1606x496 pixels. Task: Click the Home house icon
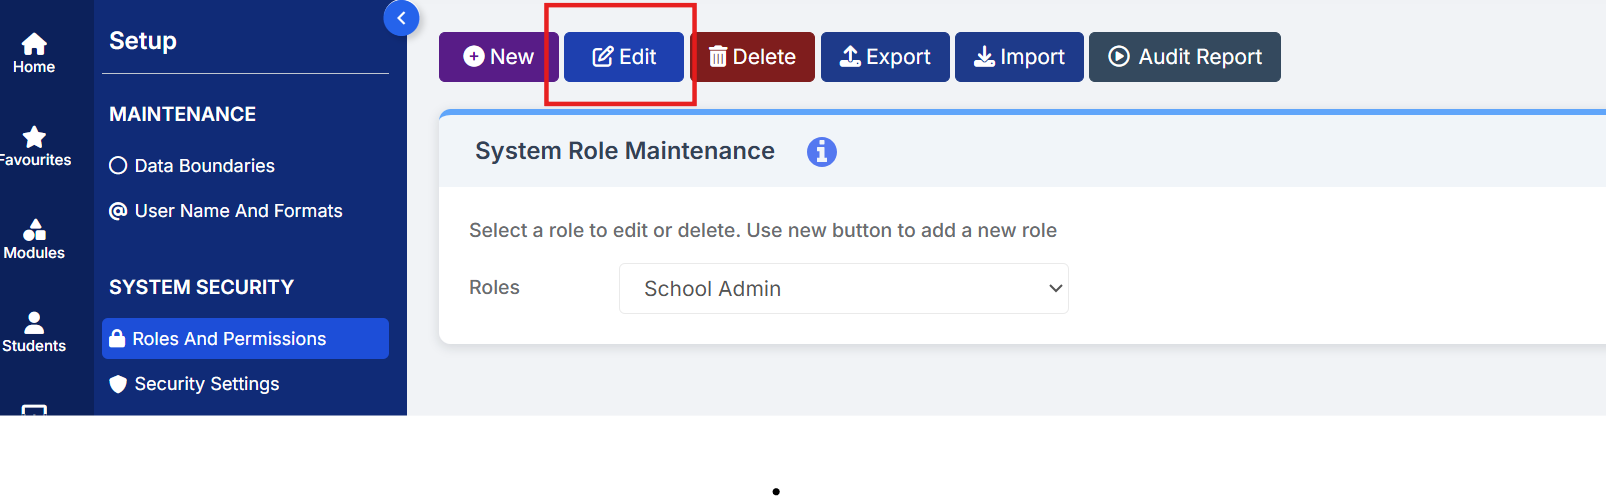pos(34,44)
